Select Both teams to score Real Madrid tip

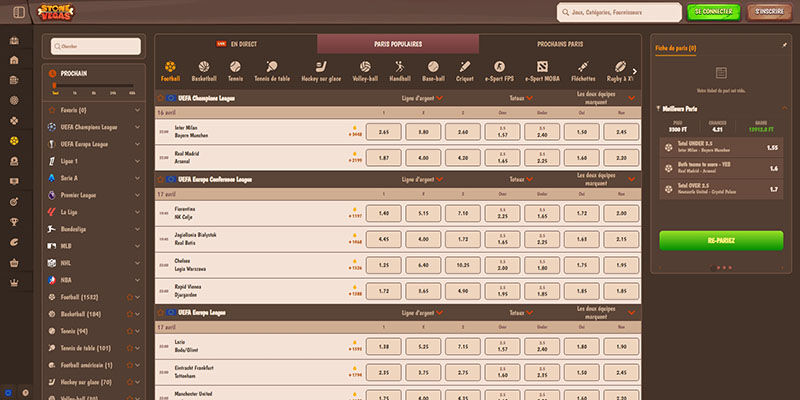coord(721,168)
